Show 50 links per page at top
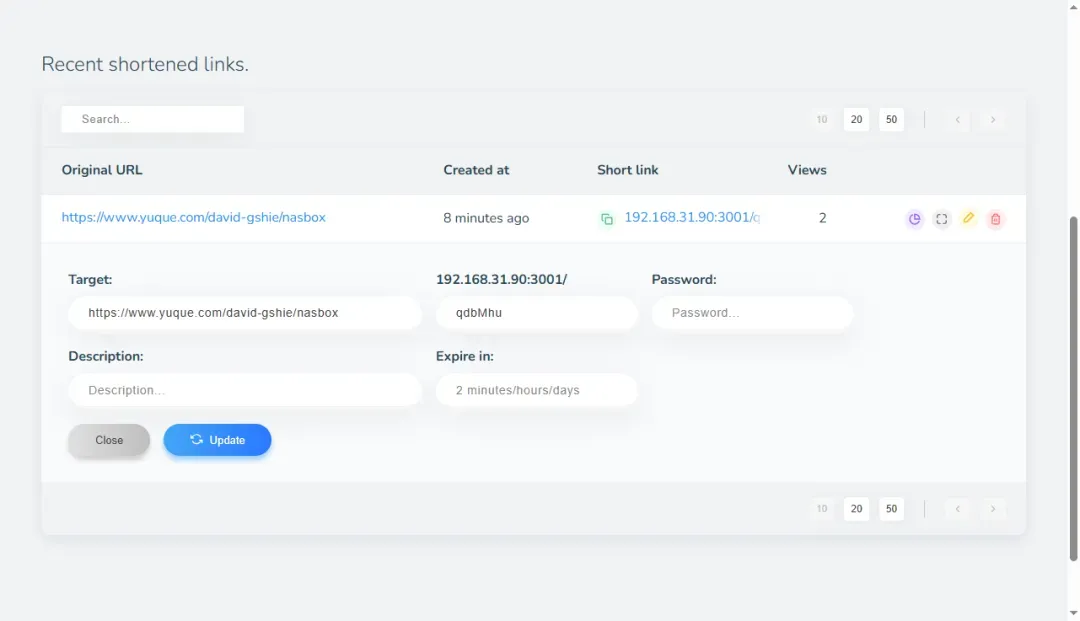This screenshot has height=621, width=1080. [x=891, y=120]
